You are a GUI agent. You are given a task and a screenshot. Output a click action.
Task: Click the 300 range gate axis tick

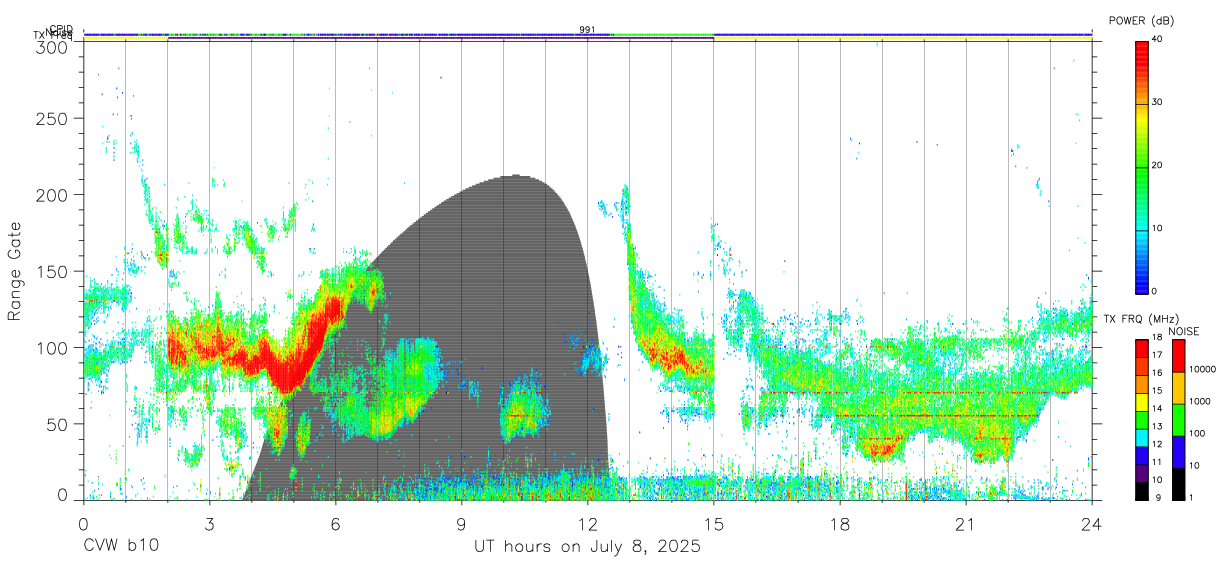53,47
